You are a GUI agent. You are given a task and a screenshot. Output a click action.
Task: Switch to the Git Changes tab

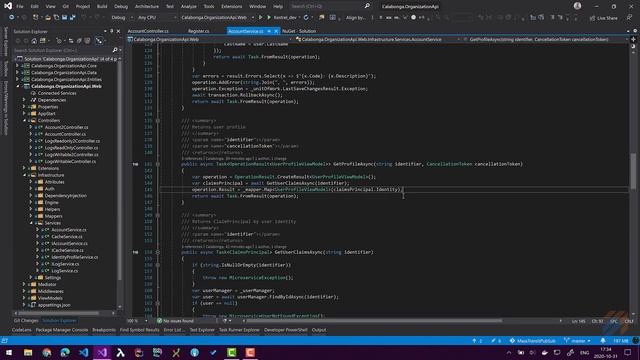point(26,321)
